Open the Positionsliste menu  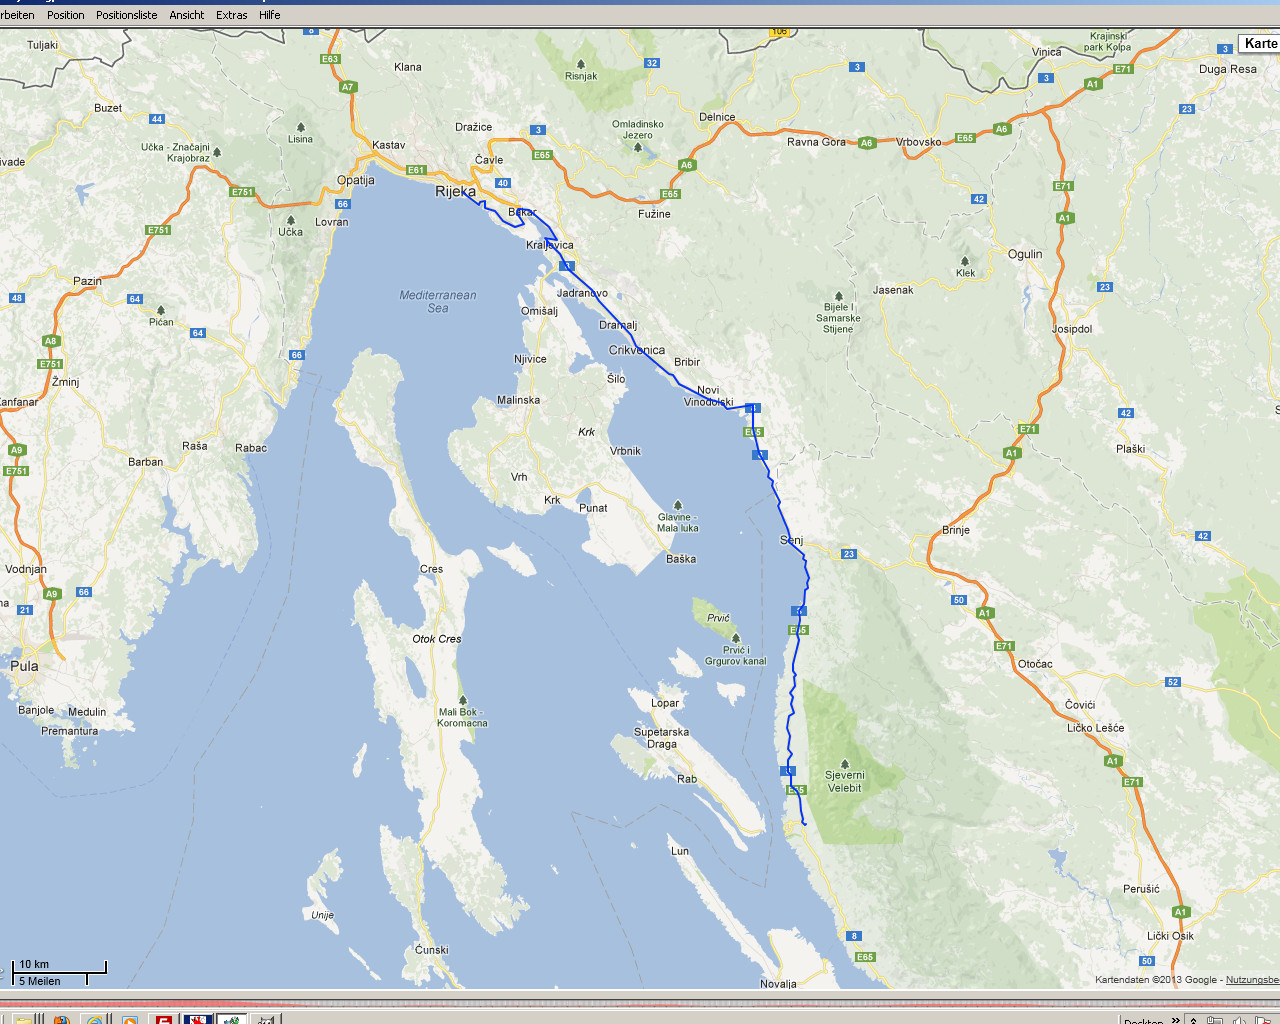[126, 15]
